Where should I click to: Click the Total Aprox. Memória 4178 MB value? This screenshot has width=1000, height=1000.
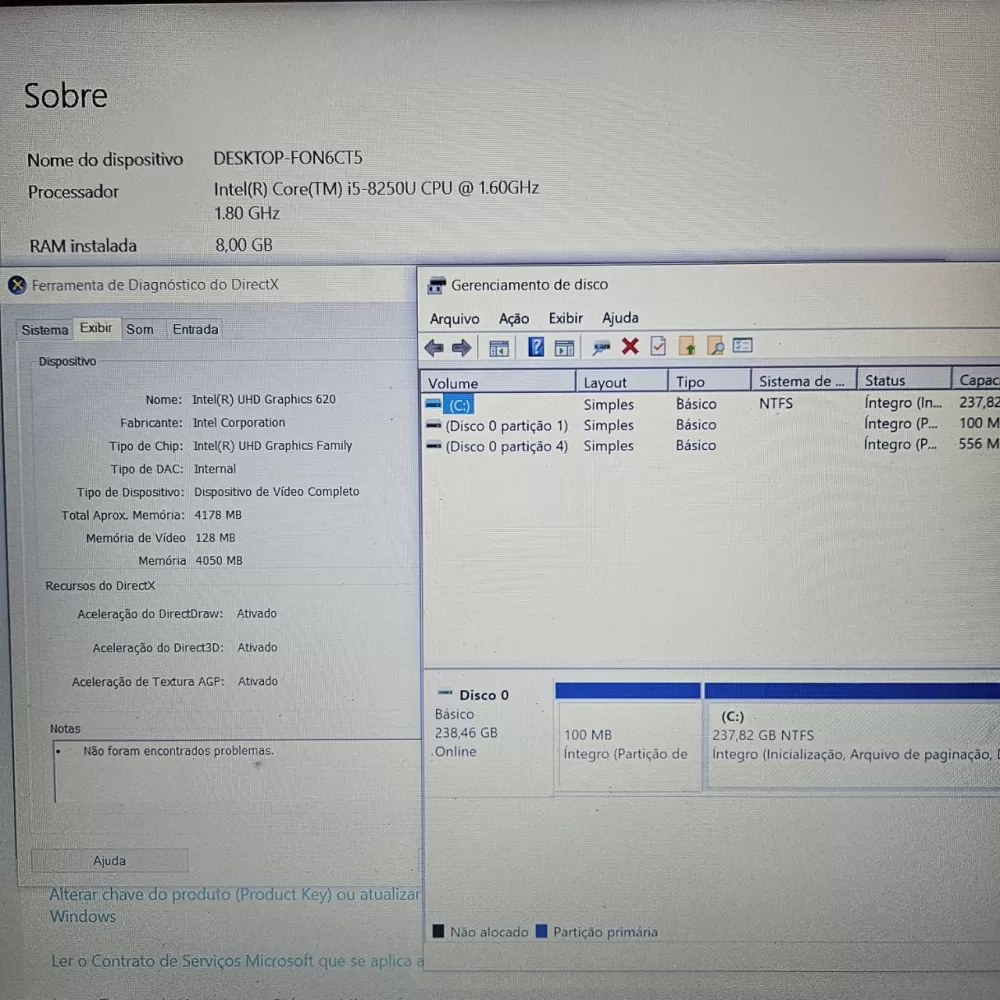pos(218,515)
